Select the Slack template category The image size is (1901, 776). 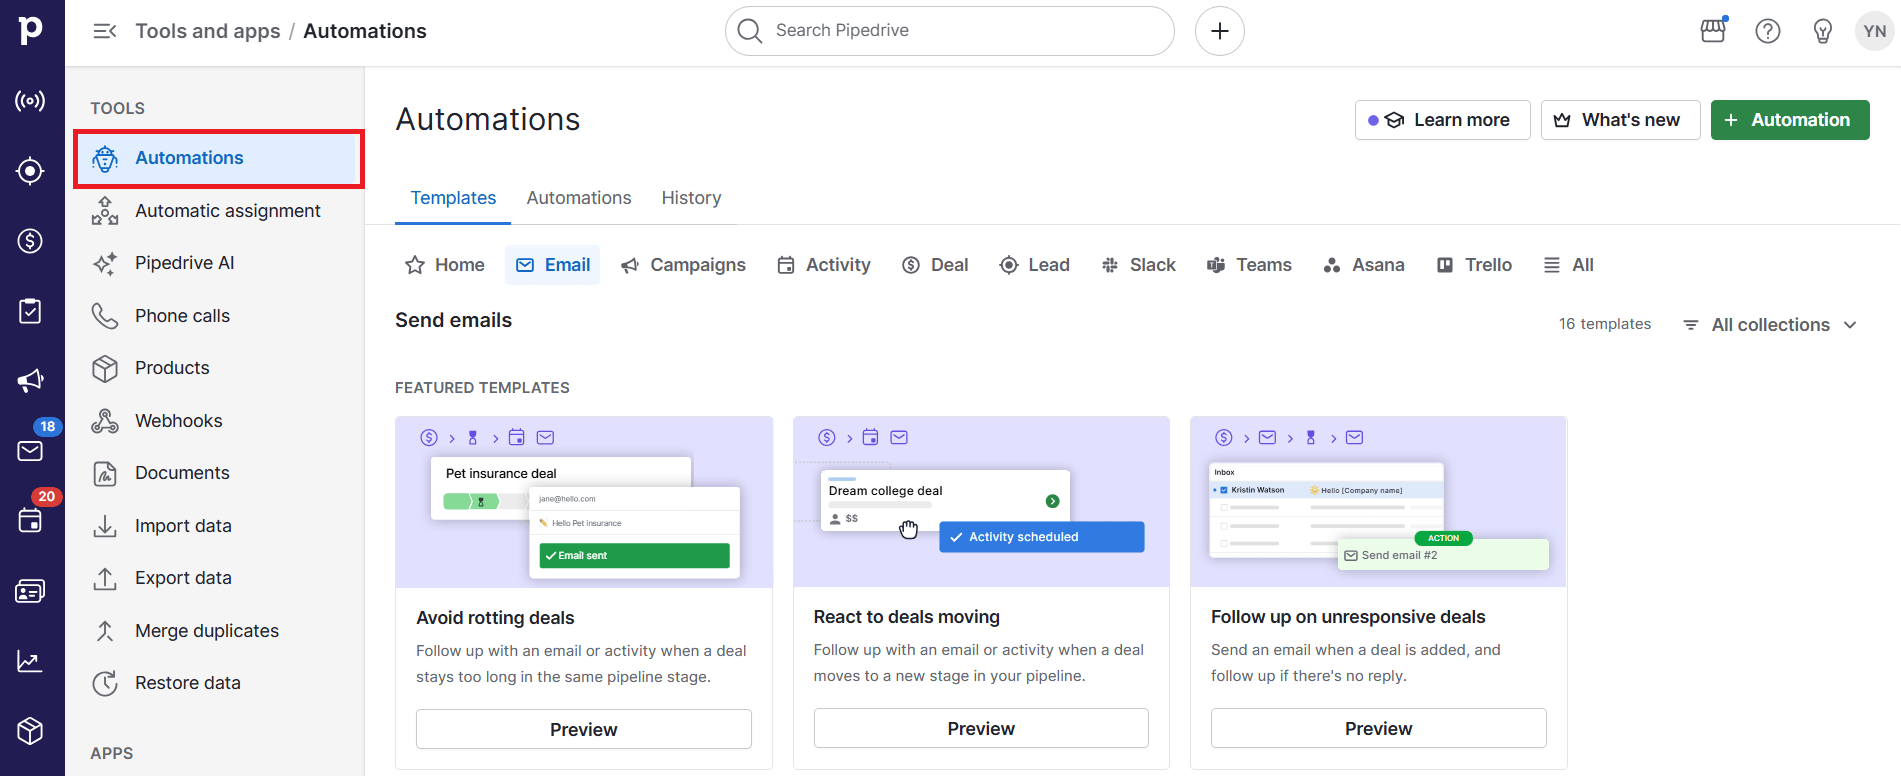[x=1138, y=265]
